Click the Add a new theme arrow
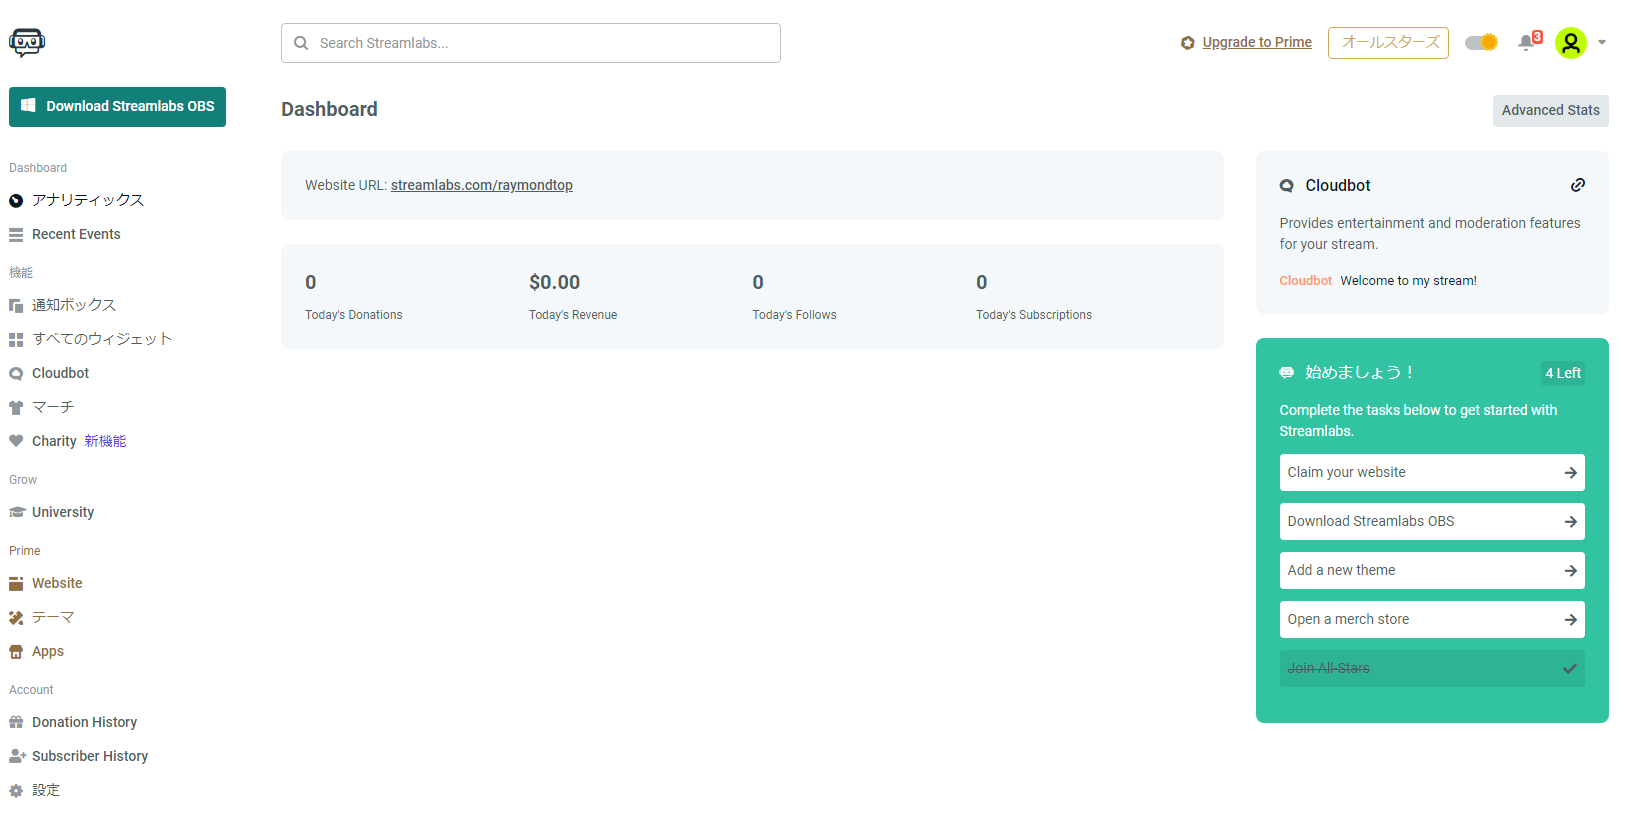Screen dimensions: 1644x814 (1571, 571)
